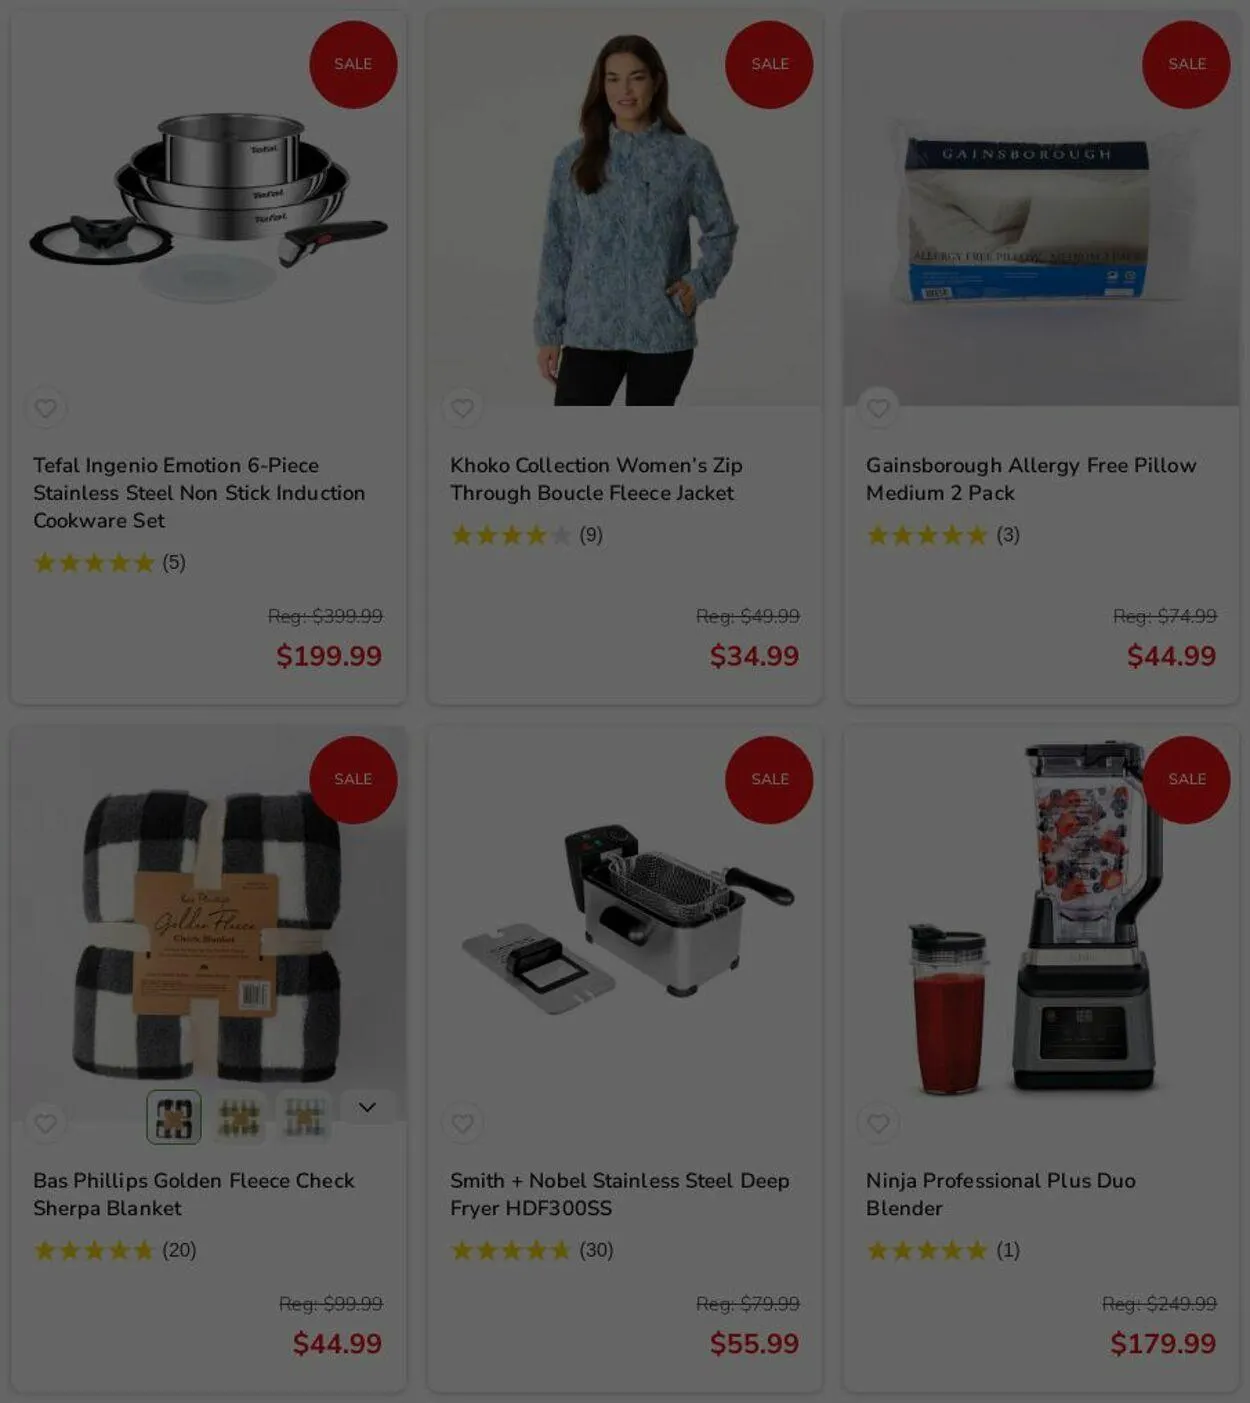Open Gainsborough Allergy Free Pillow title link
Screen dimensions: 1250x1403
(1031, 479)
